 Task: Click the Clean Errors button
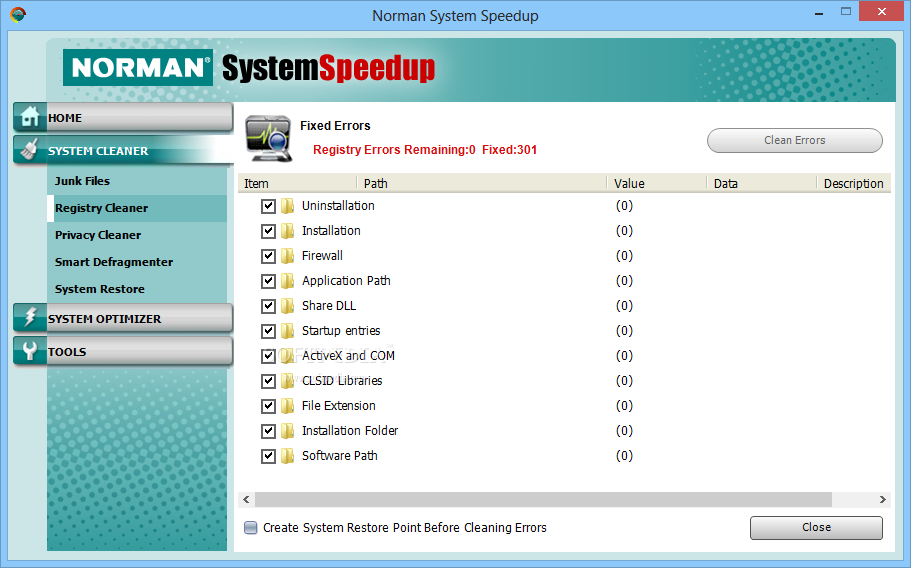click(x=795, y=140)
